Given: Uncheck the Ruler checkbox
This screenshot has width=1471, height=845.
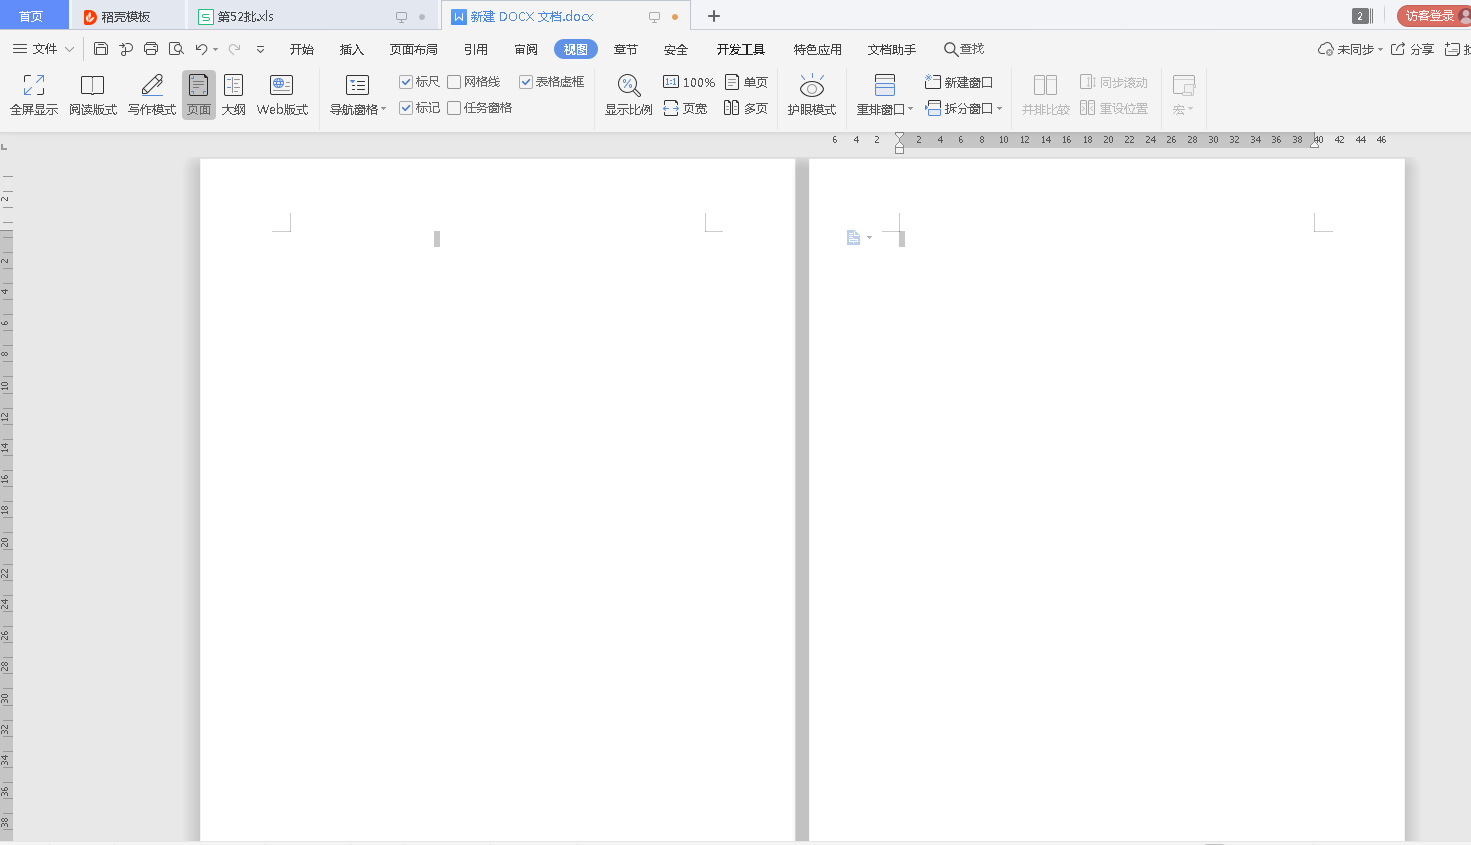Looking at the screenshot, I should tap(406, 82).
